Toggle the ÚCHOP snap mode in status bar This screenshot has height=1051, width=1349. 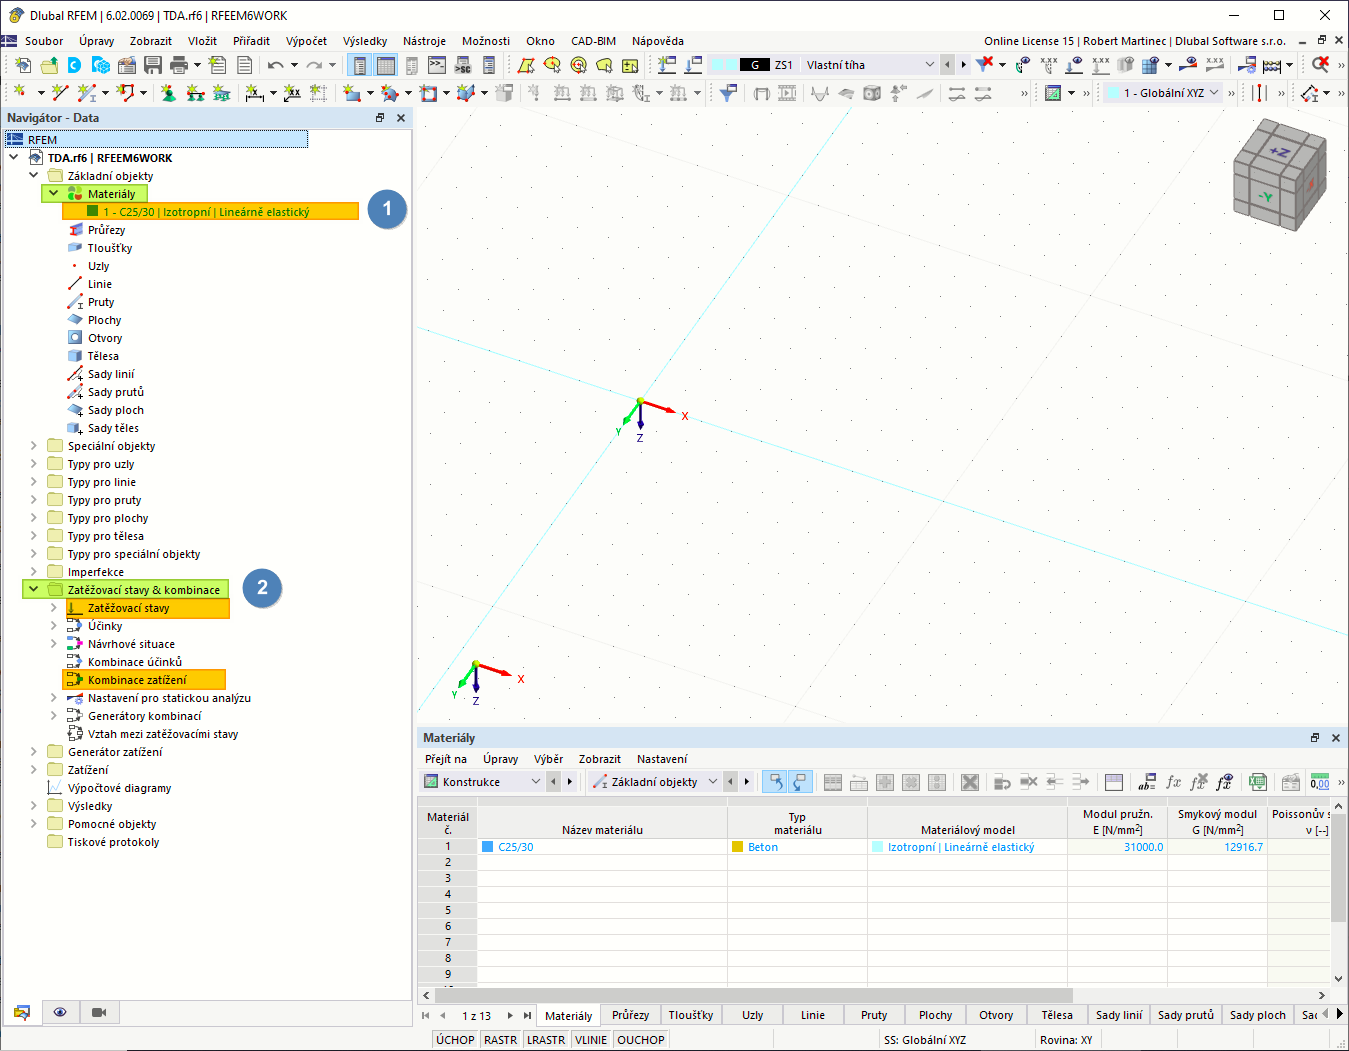click(x=455, y=1039)
